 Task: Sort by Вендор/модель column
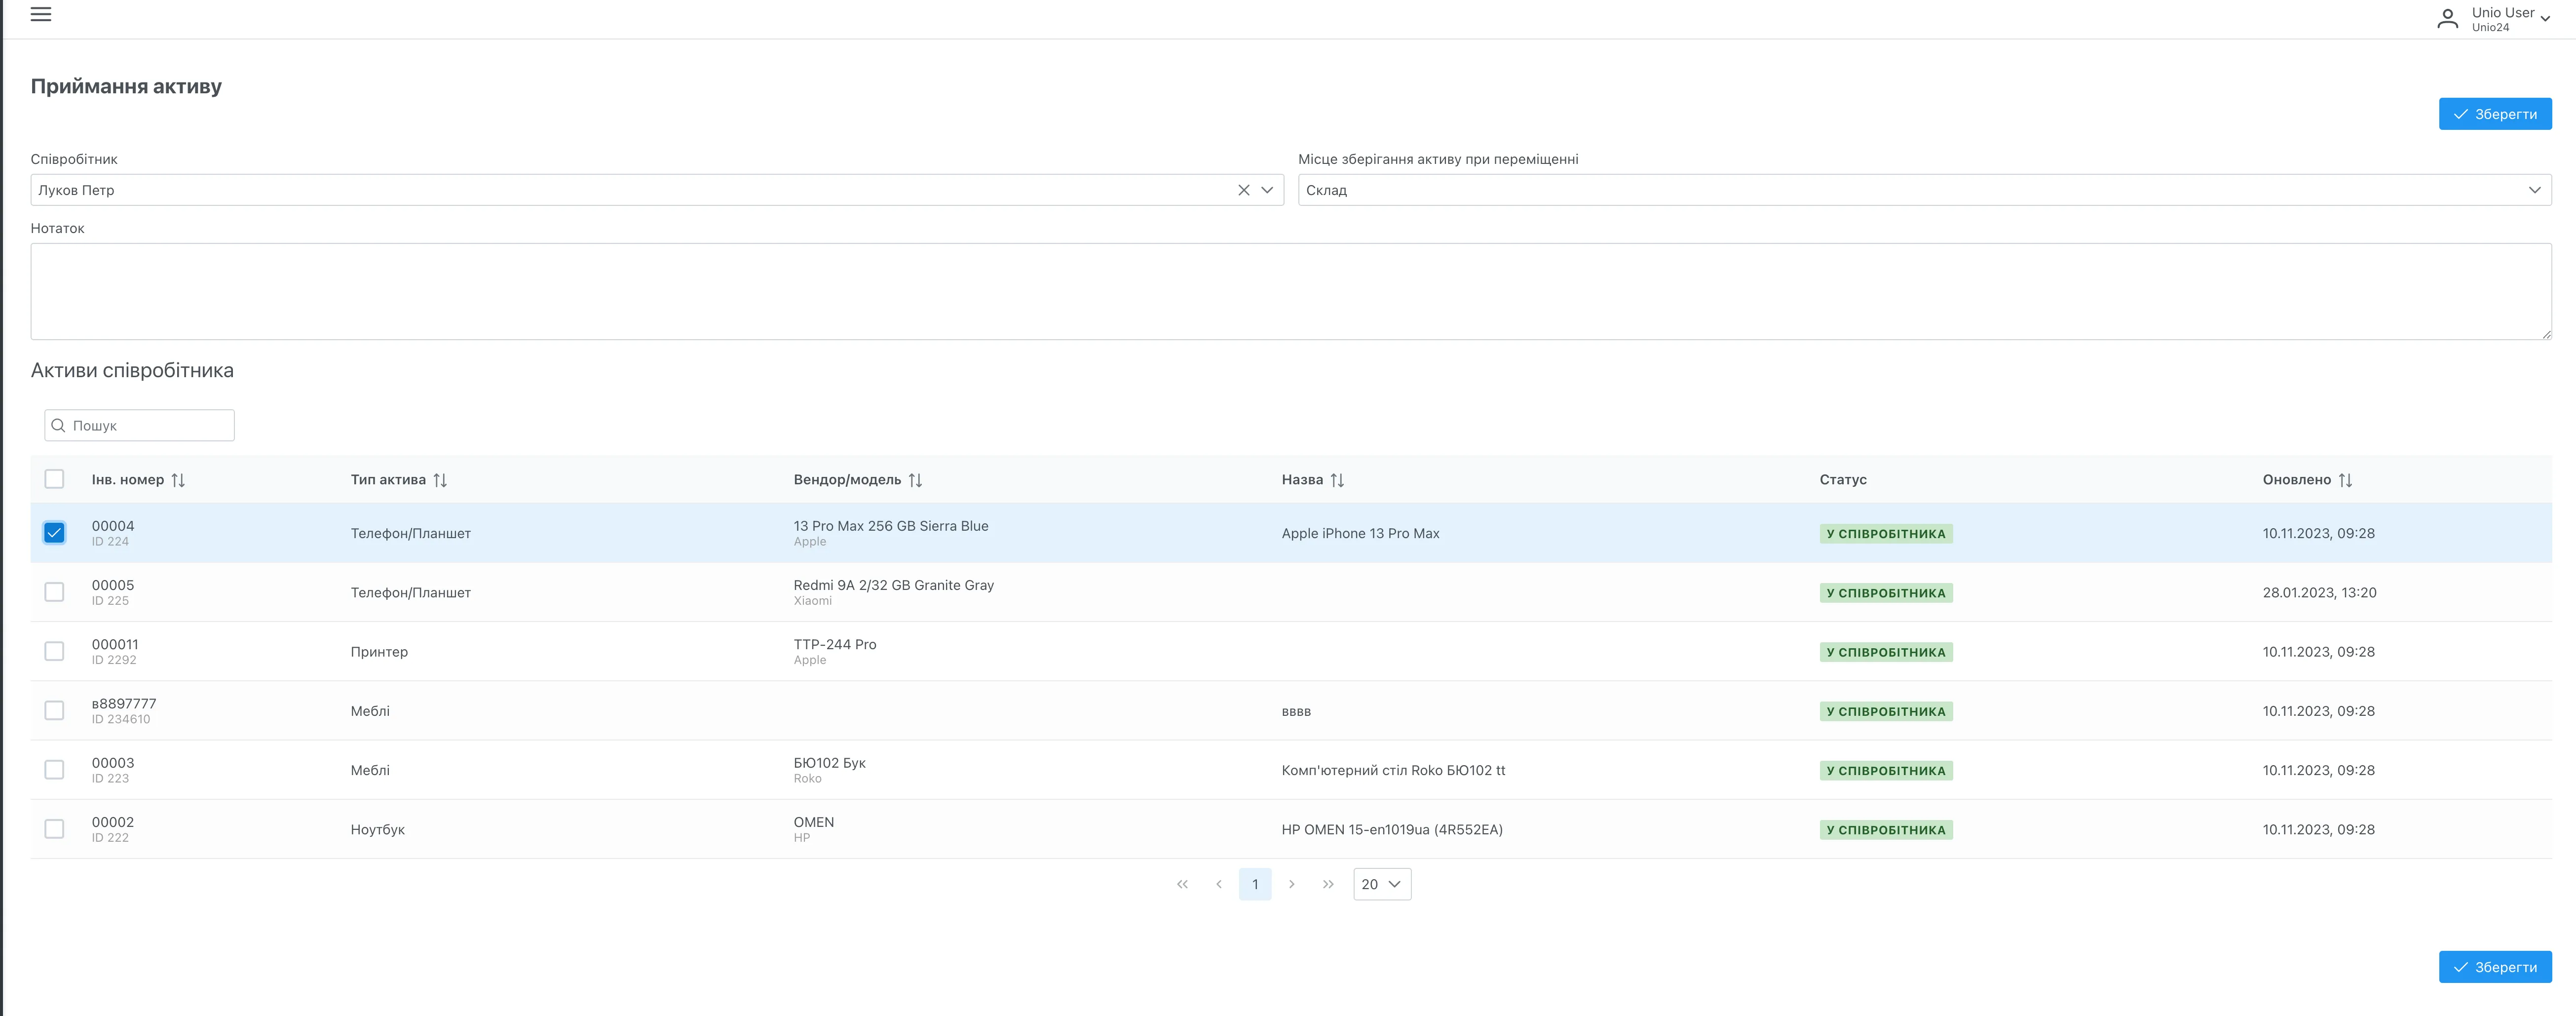[x=915, y=480]
